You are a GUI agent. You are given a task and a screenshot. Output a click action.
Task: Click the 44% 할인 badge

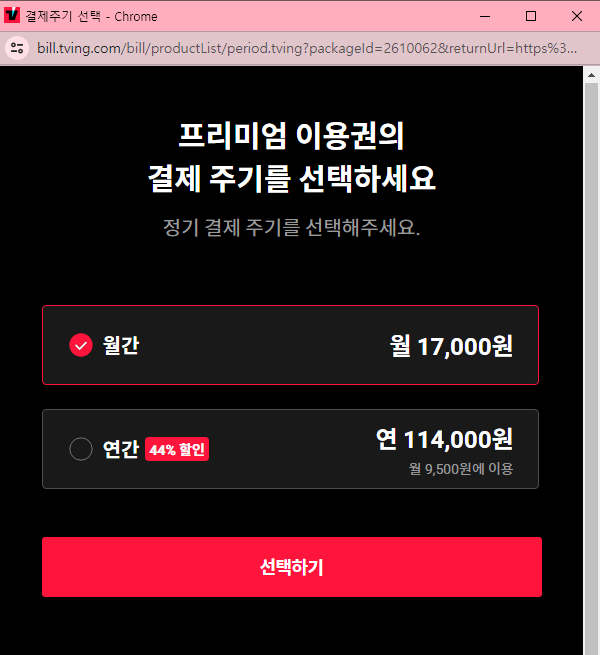tap(177, 449)
